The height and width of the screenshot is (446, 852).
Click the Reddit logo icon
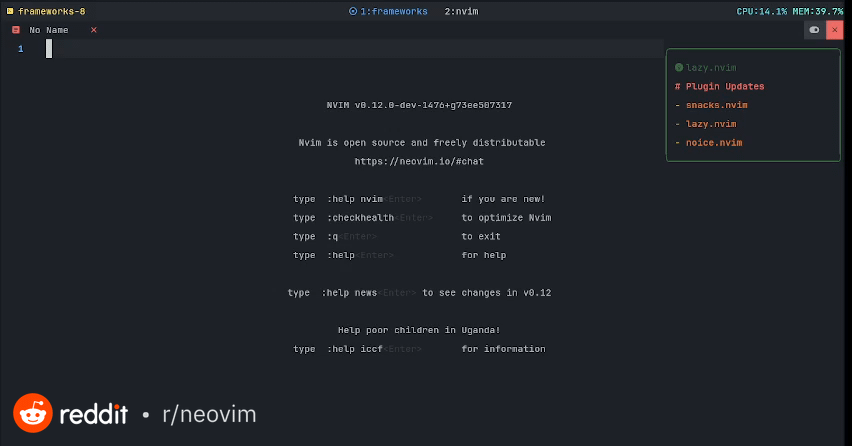[x=32, y=413]
